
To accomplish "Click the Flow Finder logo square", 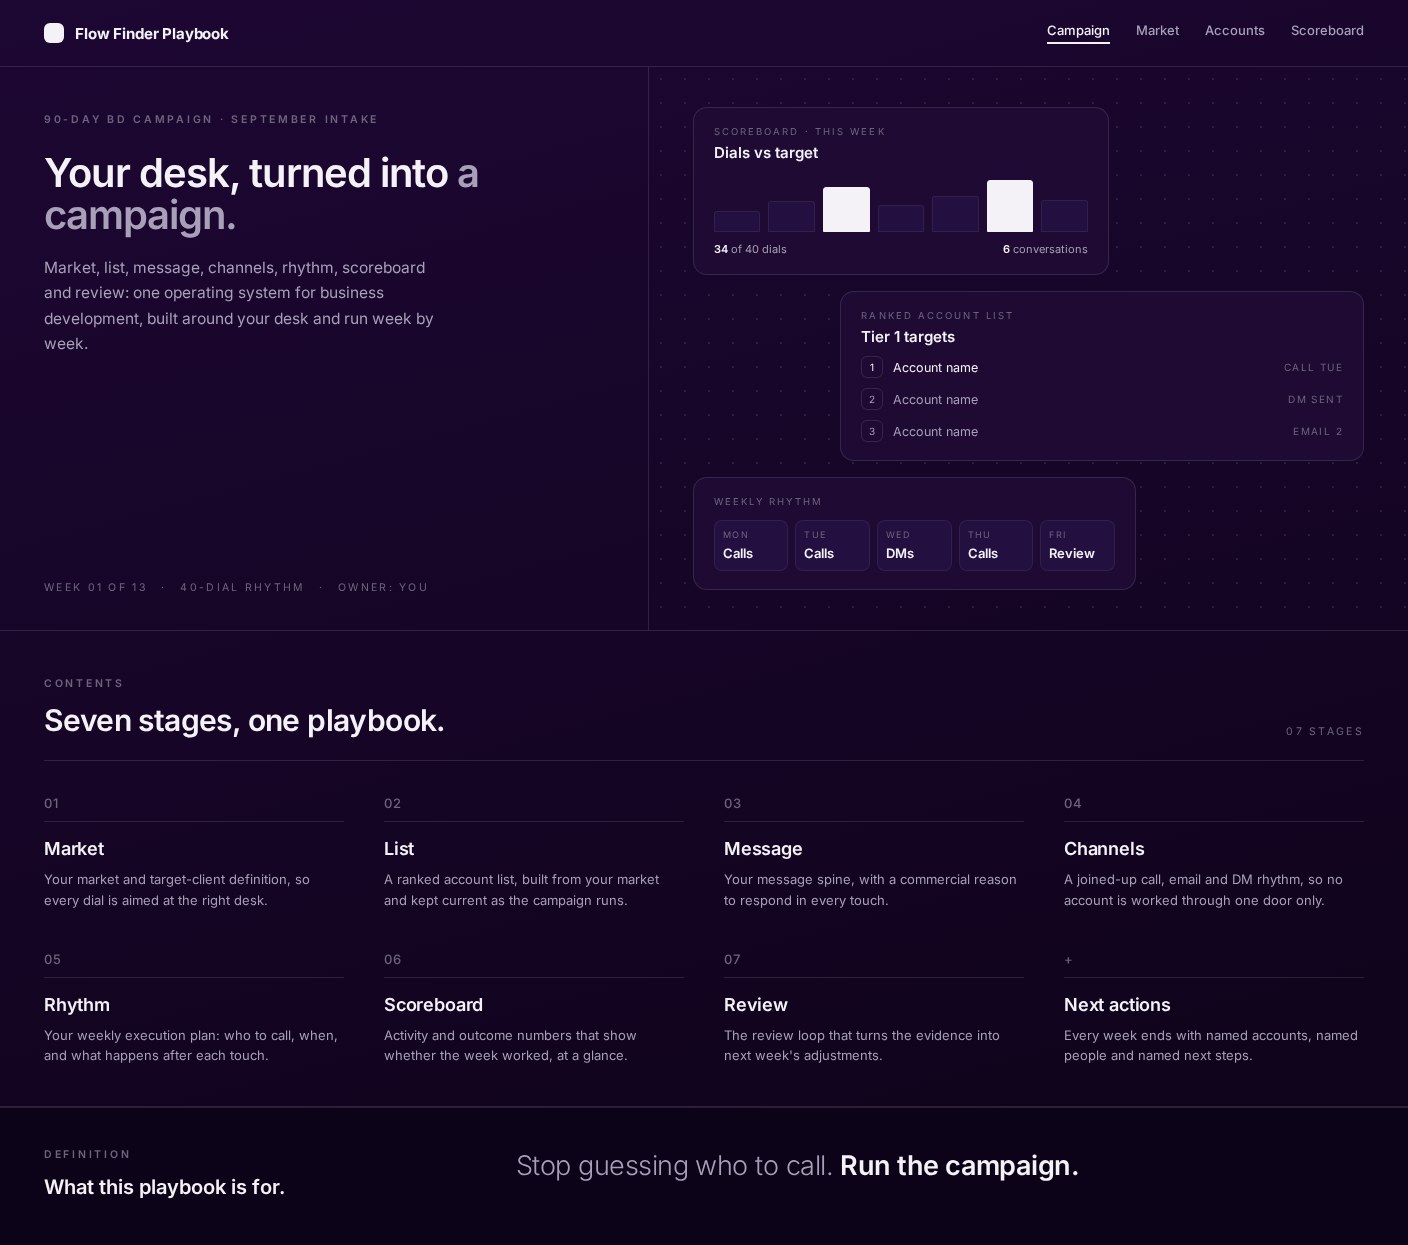I will [54, 33].
